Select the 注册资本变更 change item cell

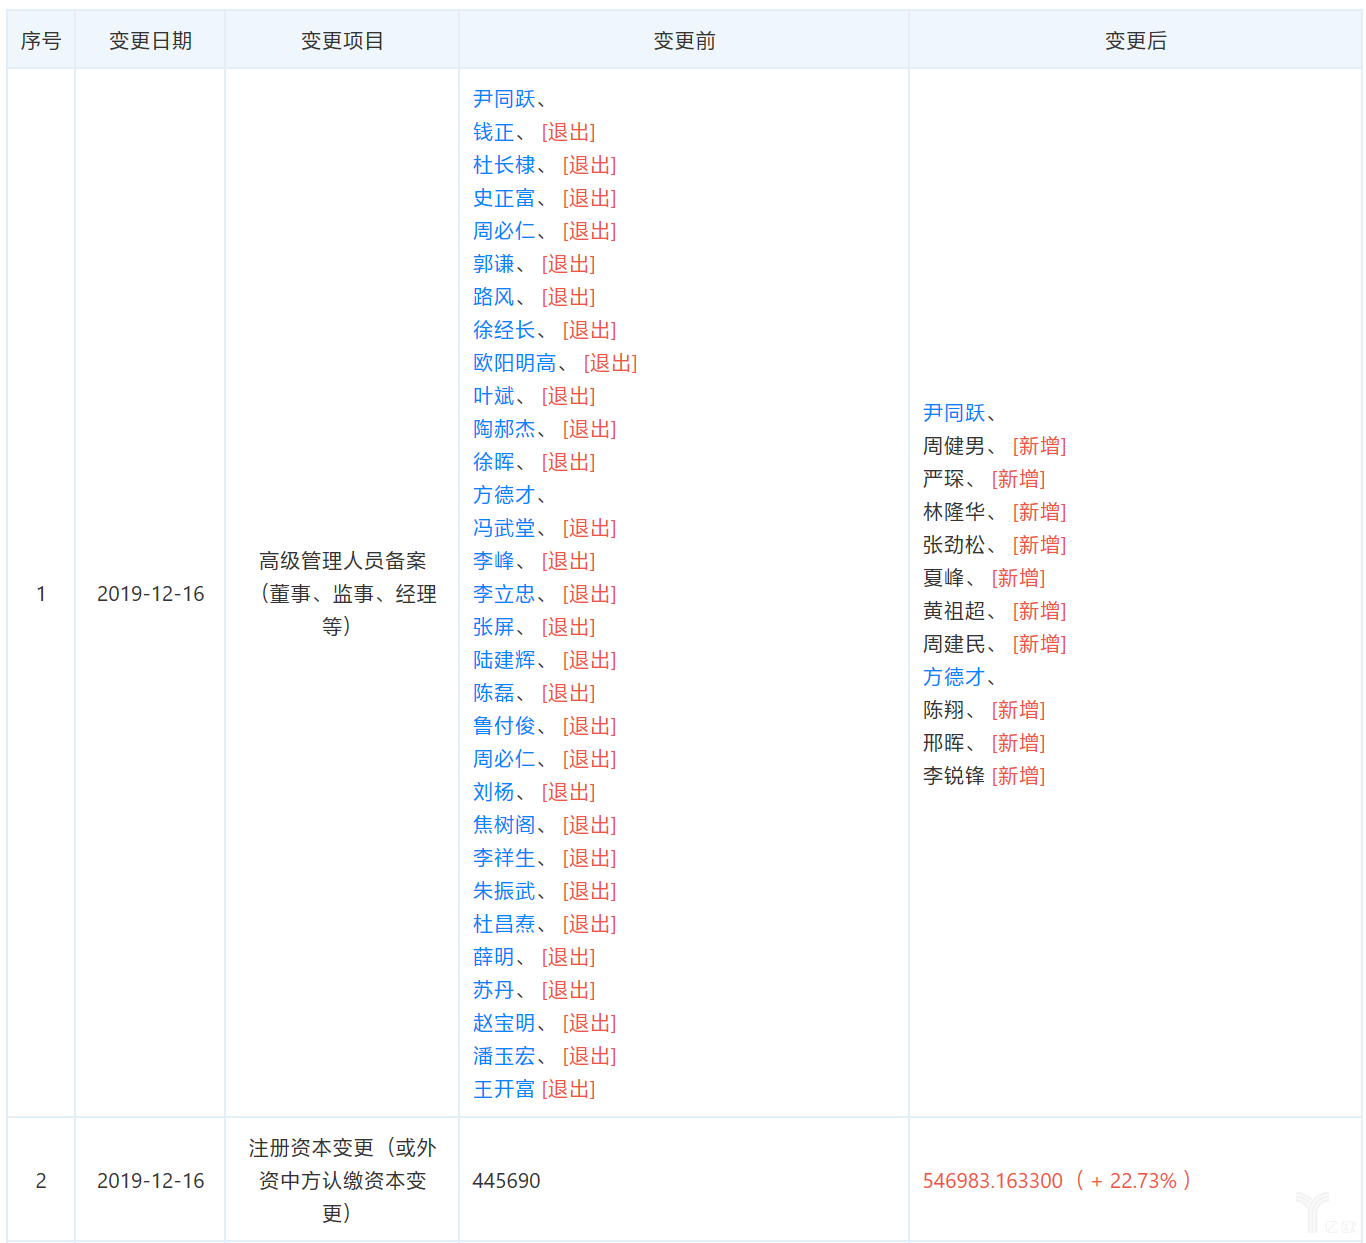pyautogui.click(x=342, y=1181)
